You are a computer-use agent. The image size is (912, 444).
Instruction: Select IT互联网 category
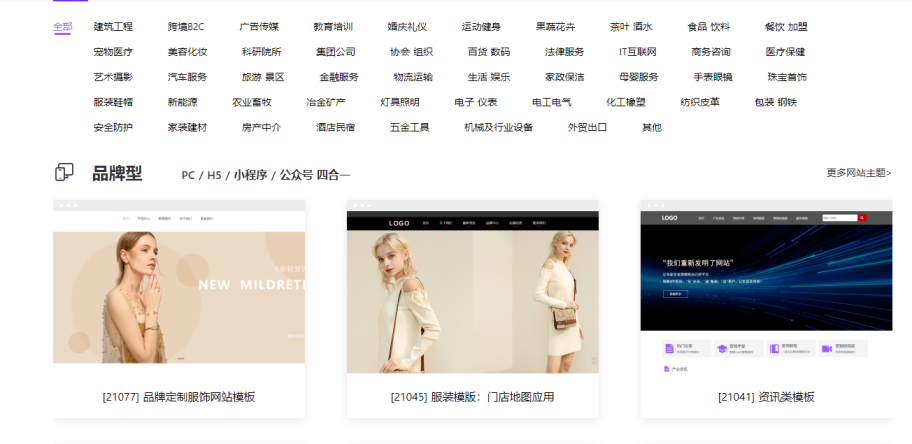[x=637, y=51]
